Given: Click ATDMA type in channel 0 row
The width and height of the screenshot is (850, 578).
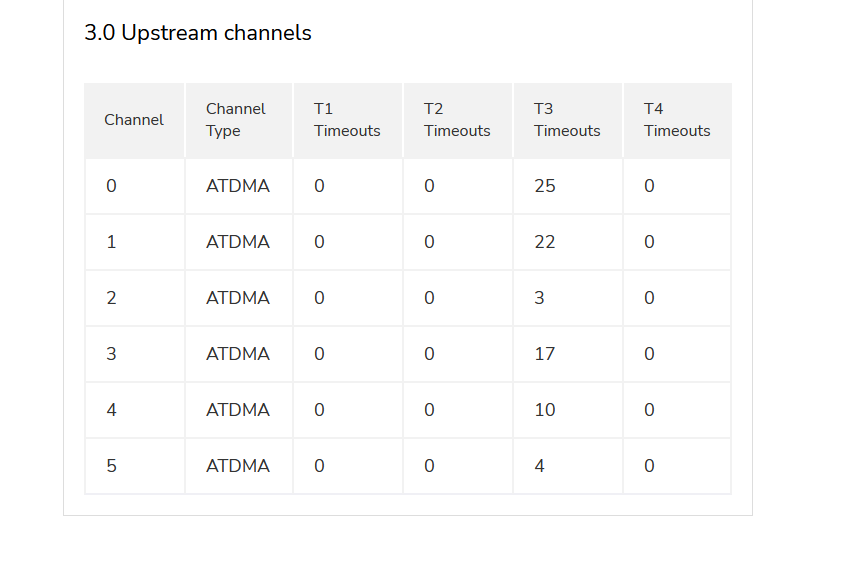Looking at the screenshot, I should click(238, 186).
